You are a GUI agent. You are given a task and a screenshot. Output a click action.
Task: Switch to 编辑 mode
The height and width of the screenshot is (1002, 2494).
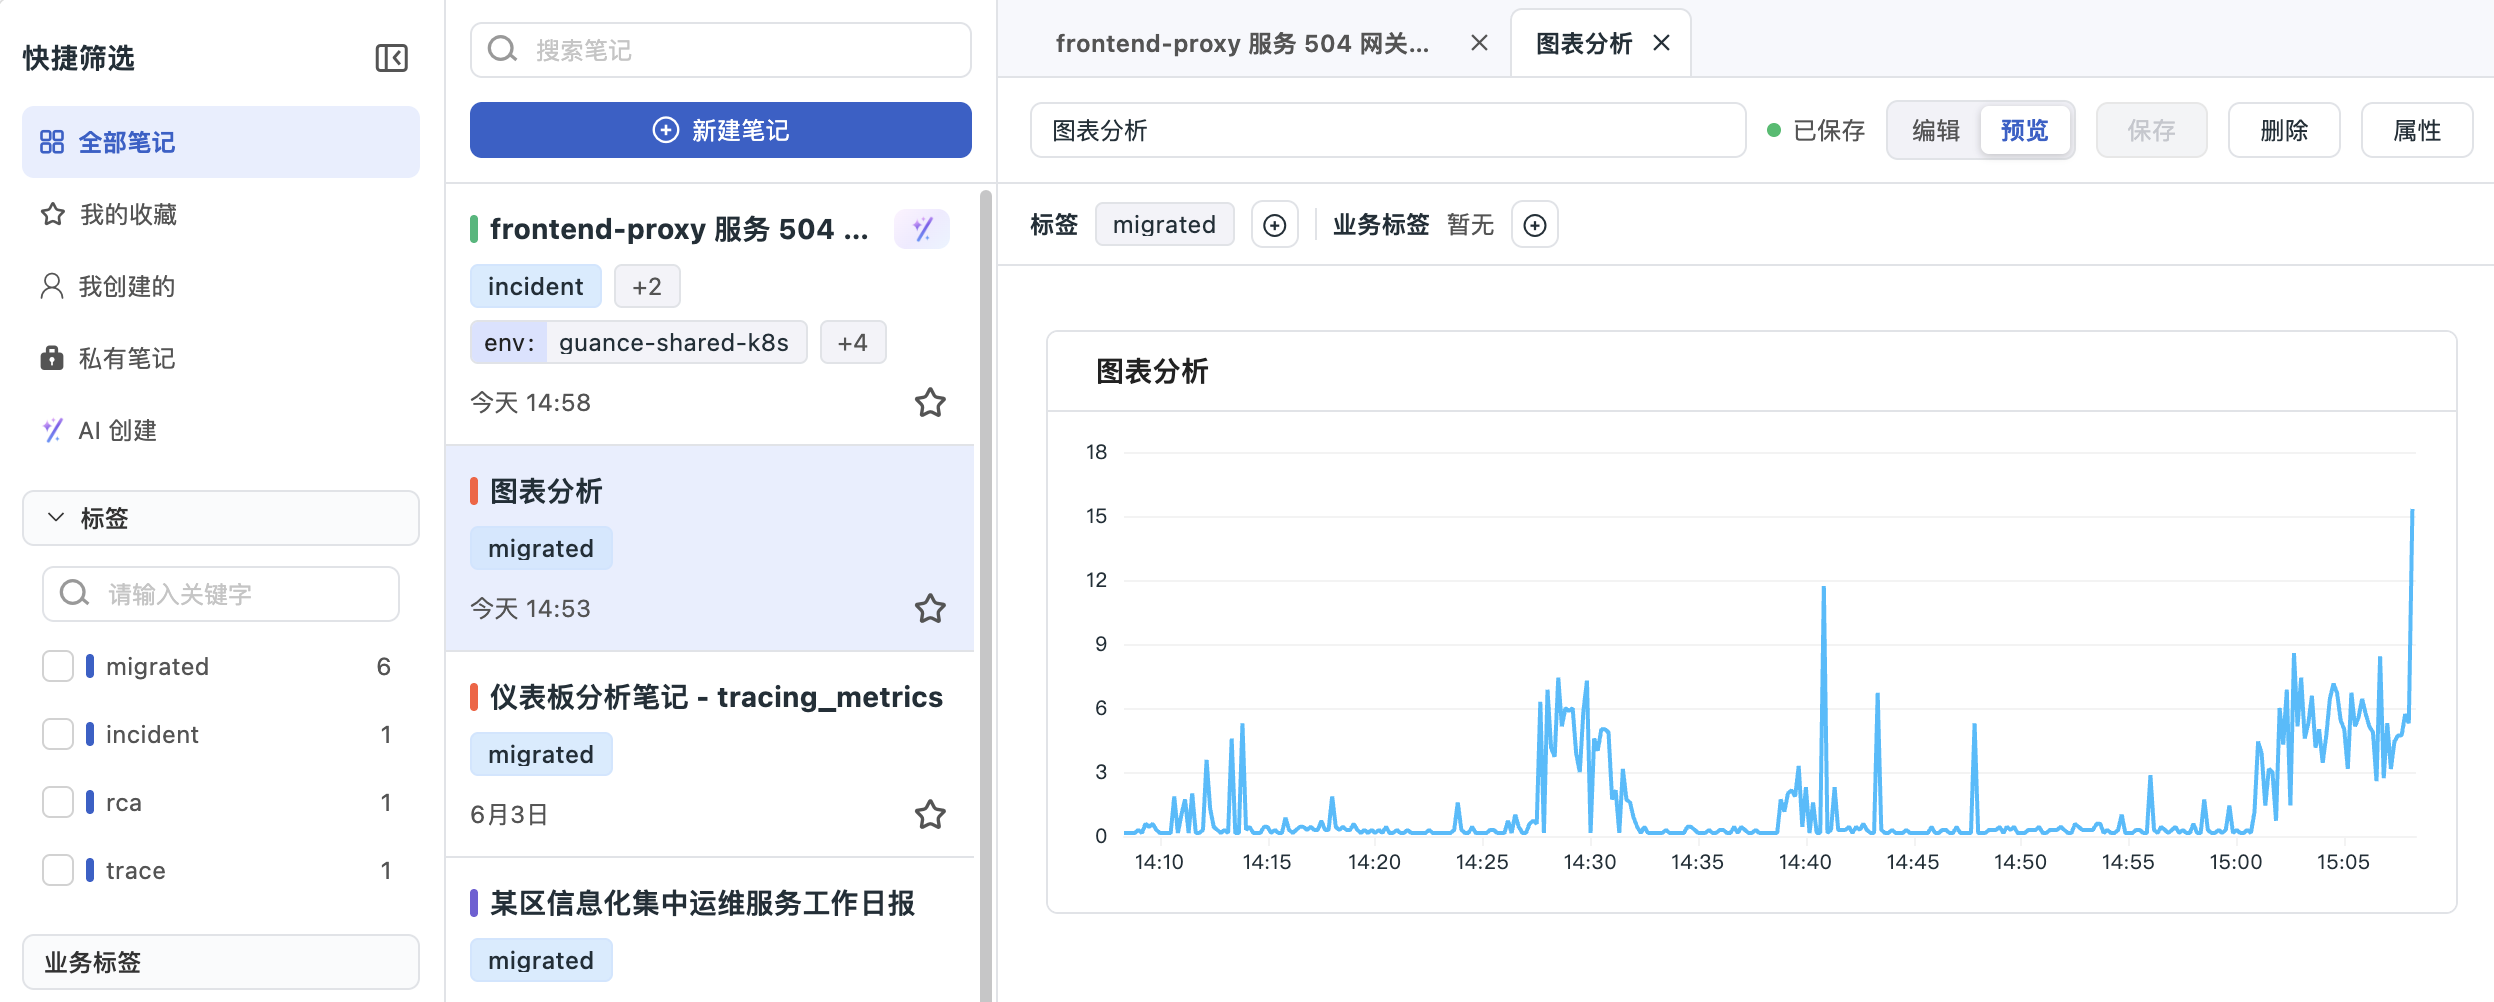pyautogui.click(x=1936, y=130)
